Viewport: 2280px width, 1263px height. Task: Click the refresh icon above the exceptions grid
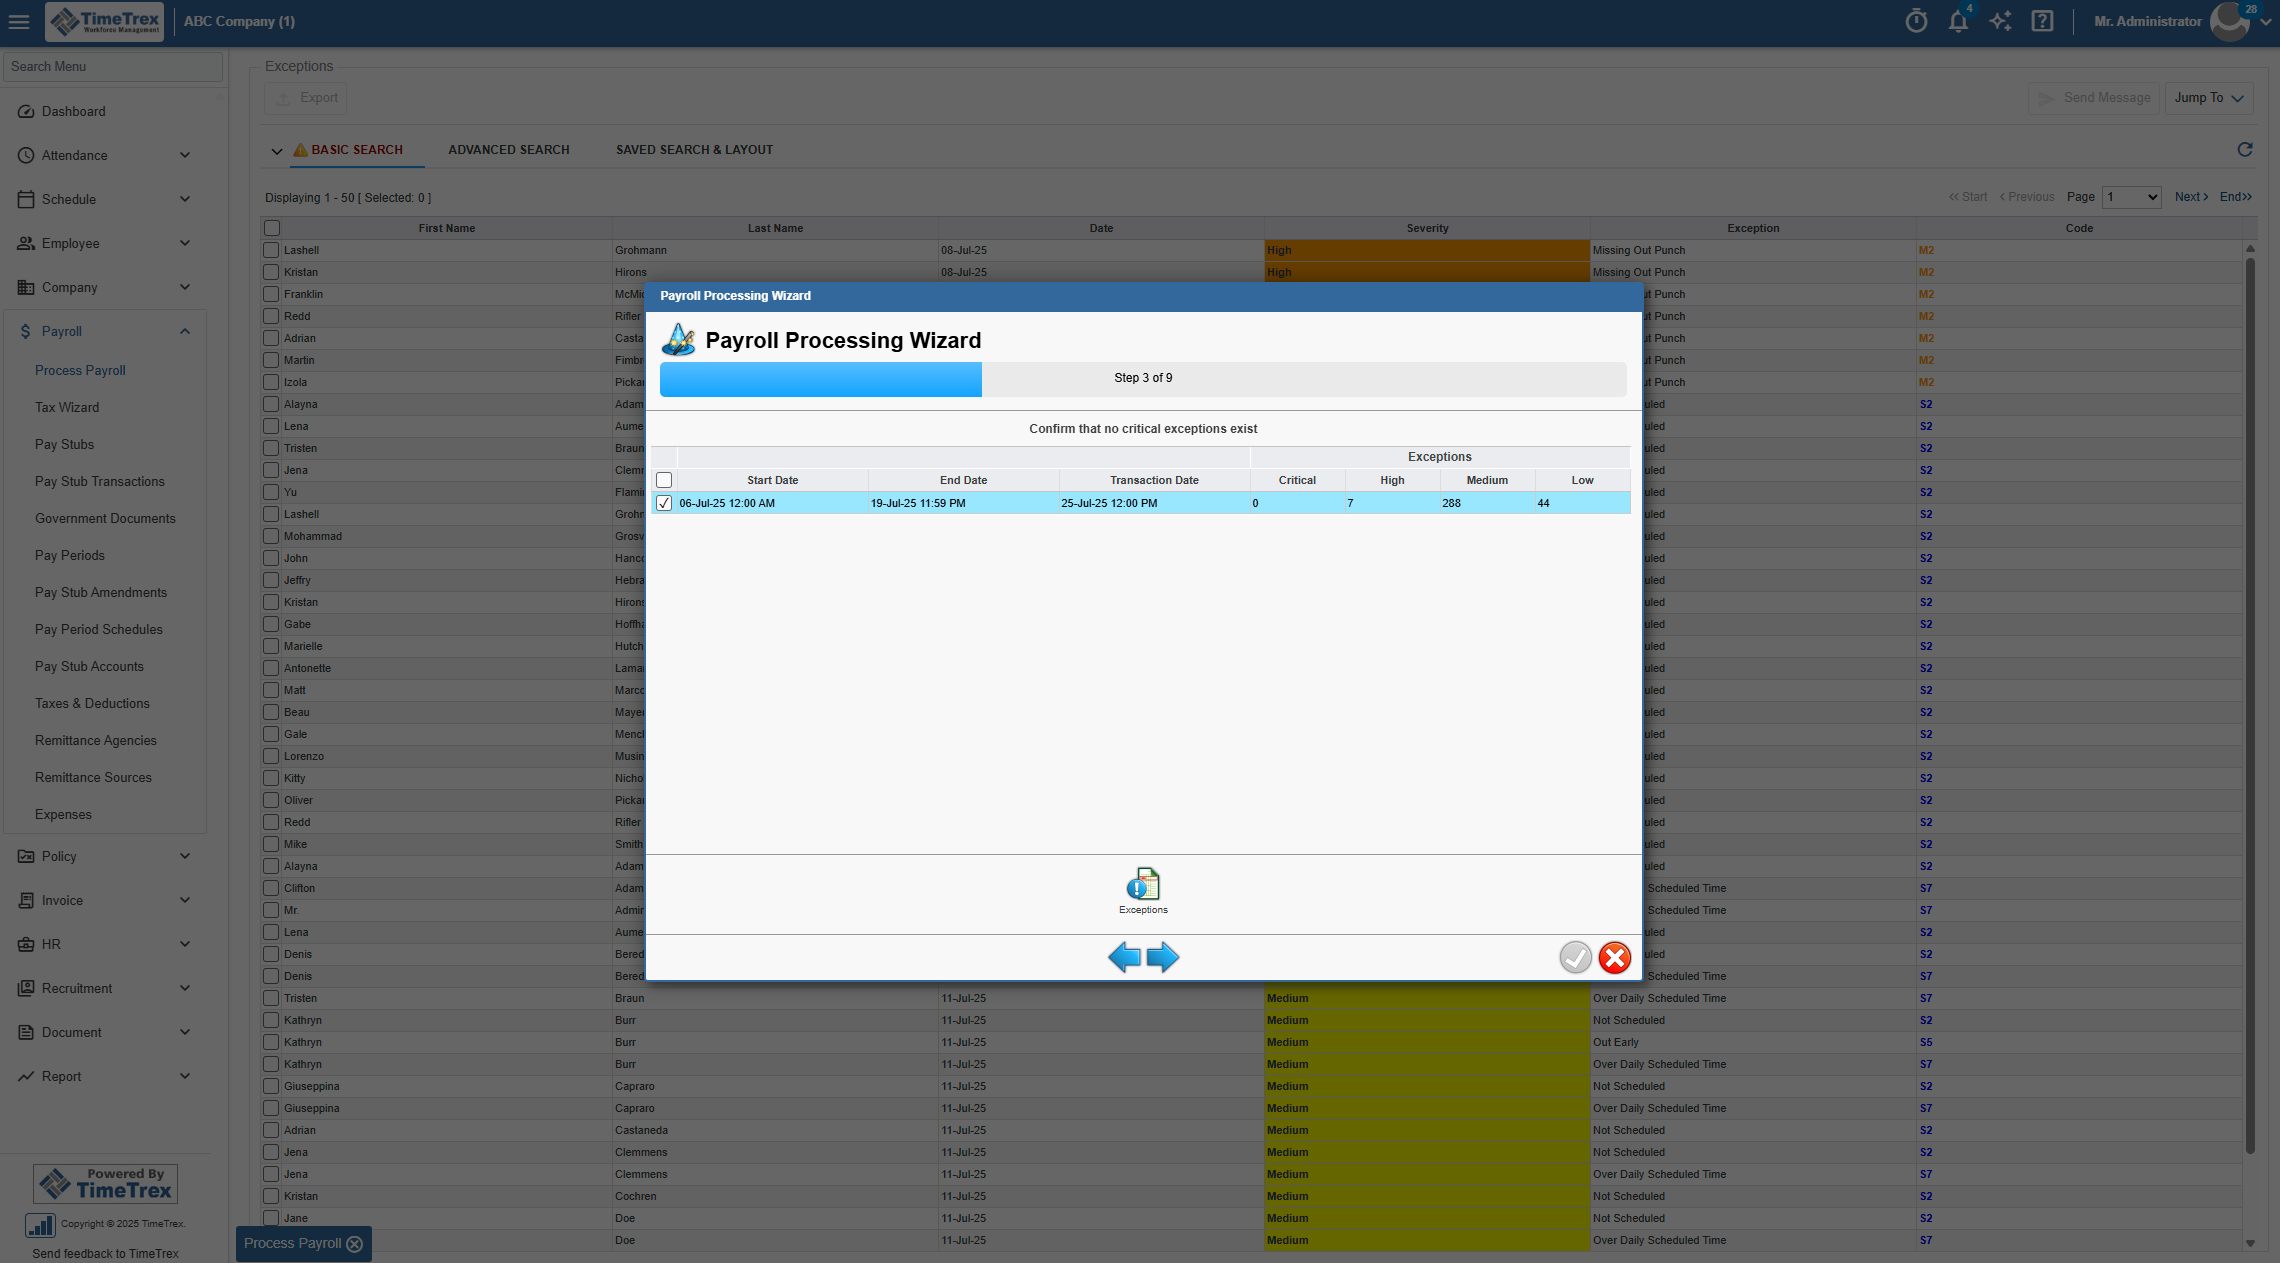[x=2245, y=149]
